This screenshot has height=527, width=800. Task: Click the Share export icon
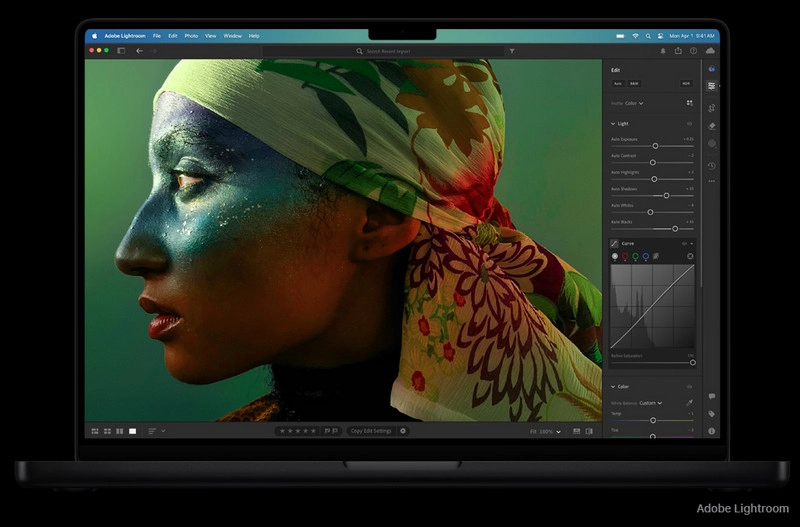(x=678, y=50)
